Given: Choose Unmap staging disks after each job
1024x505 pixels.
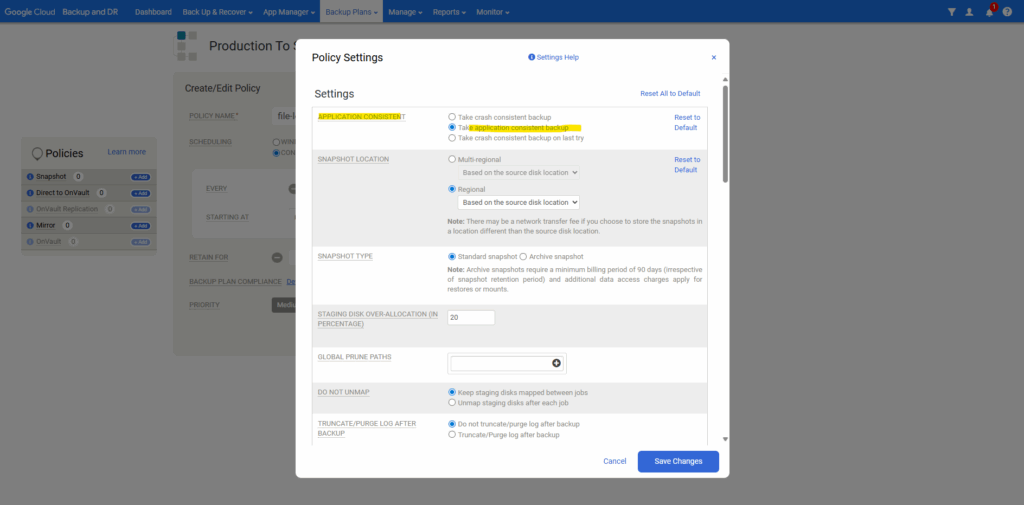Looking at the screenshot, I should tap(452, 403).
